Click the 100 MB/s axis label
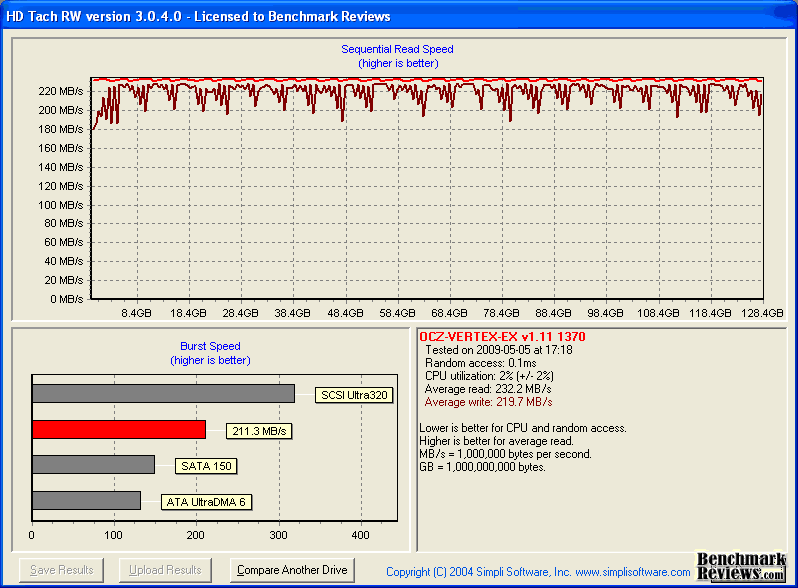Viewport: 798px width, 588px height. tap(61, 205)
